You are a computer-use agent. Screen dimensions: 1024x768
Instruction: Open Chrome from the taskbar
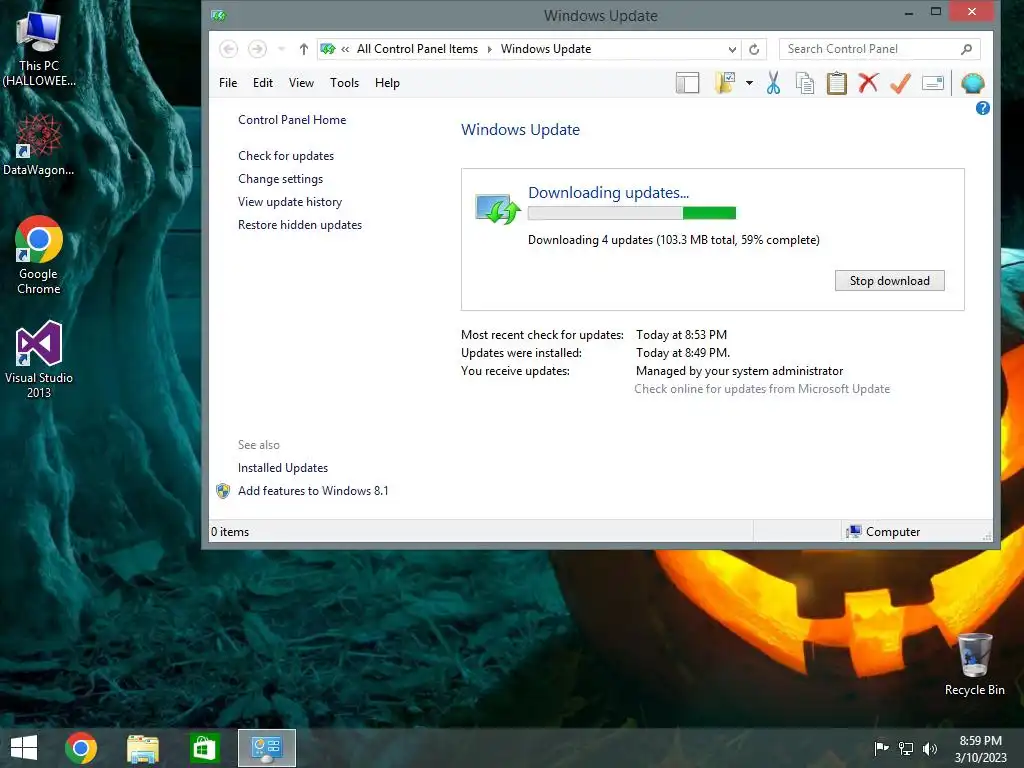tap(81, 748)
